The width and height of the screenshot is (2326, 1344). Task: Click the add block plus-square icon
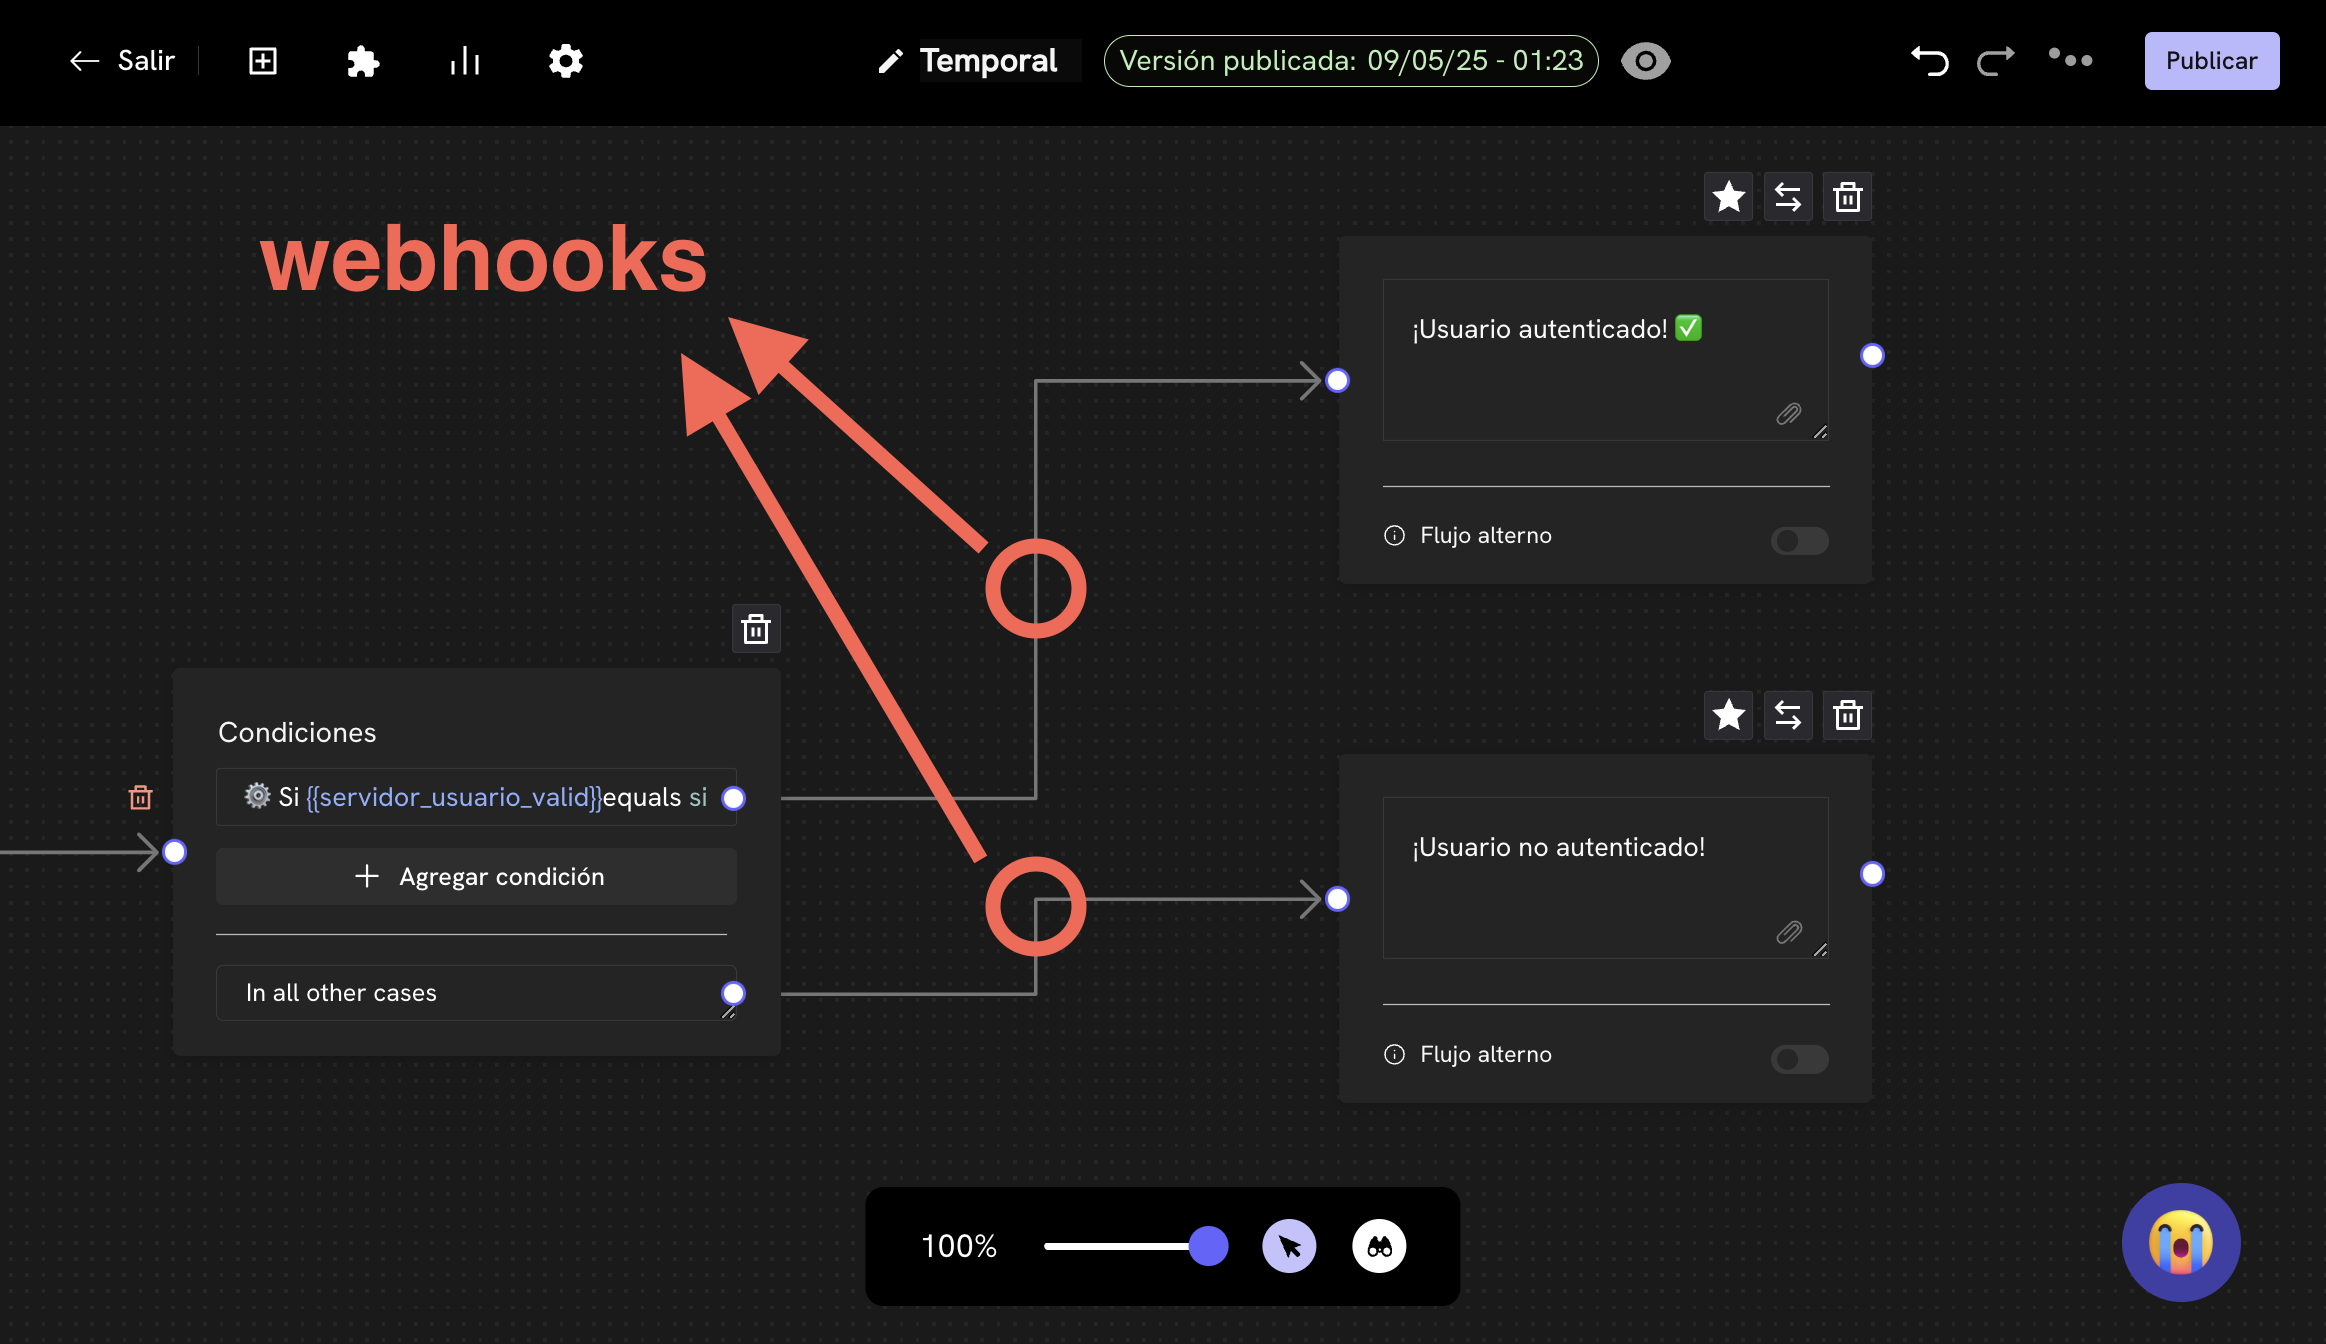tap(263, 62)
